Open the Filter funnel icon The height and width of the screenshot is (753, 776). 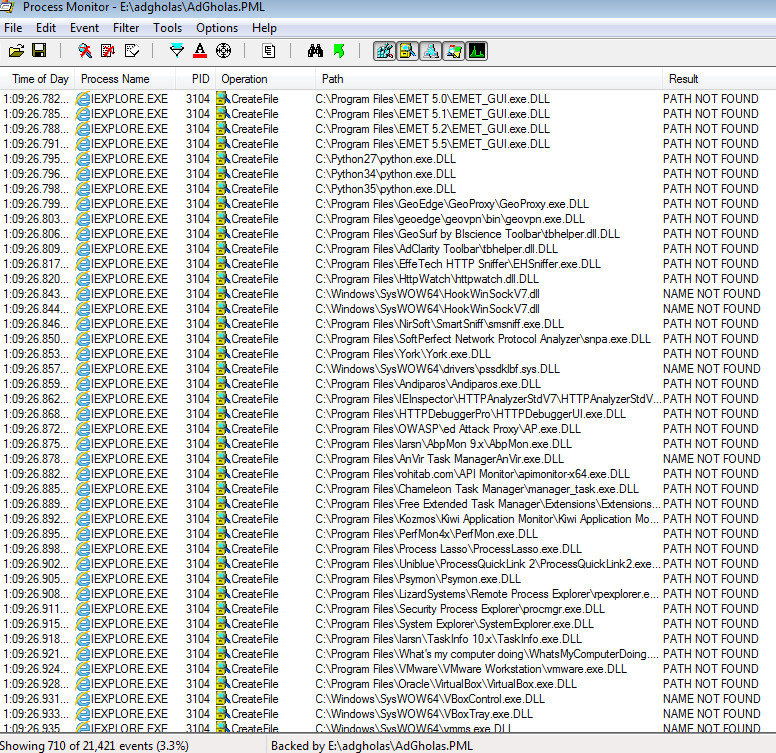(177, 50)
